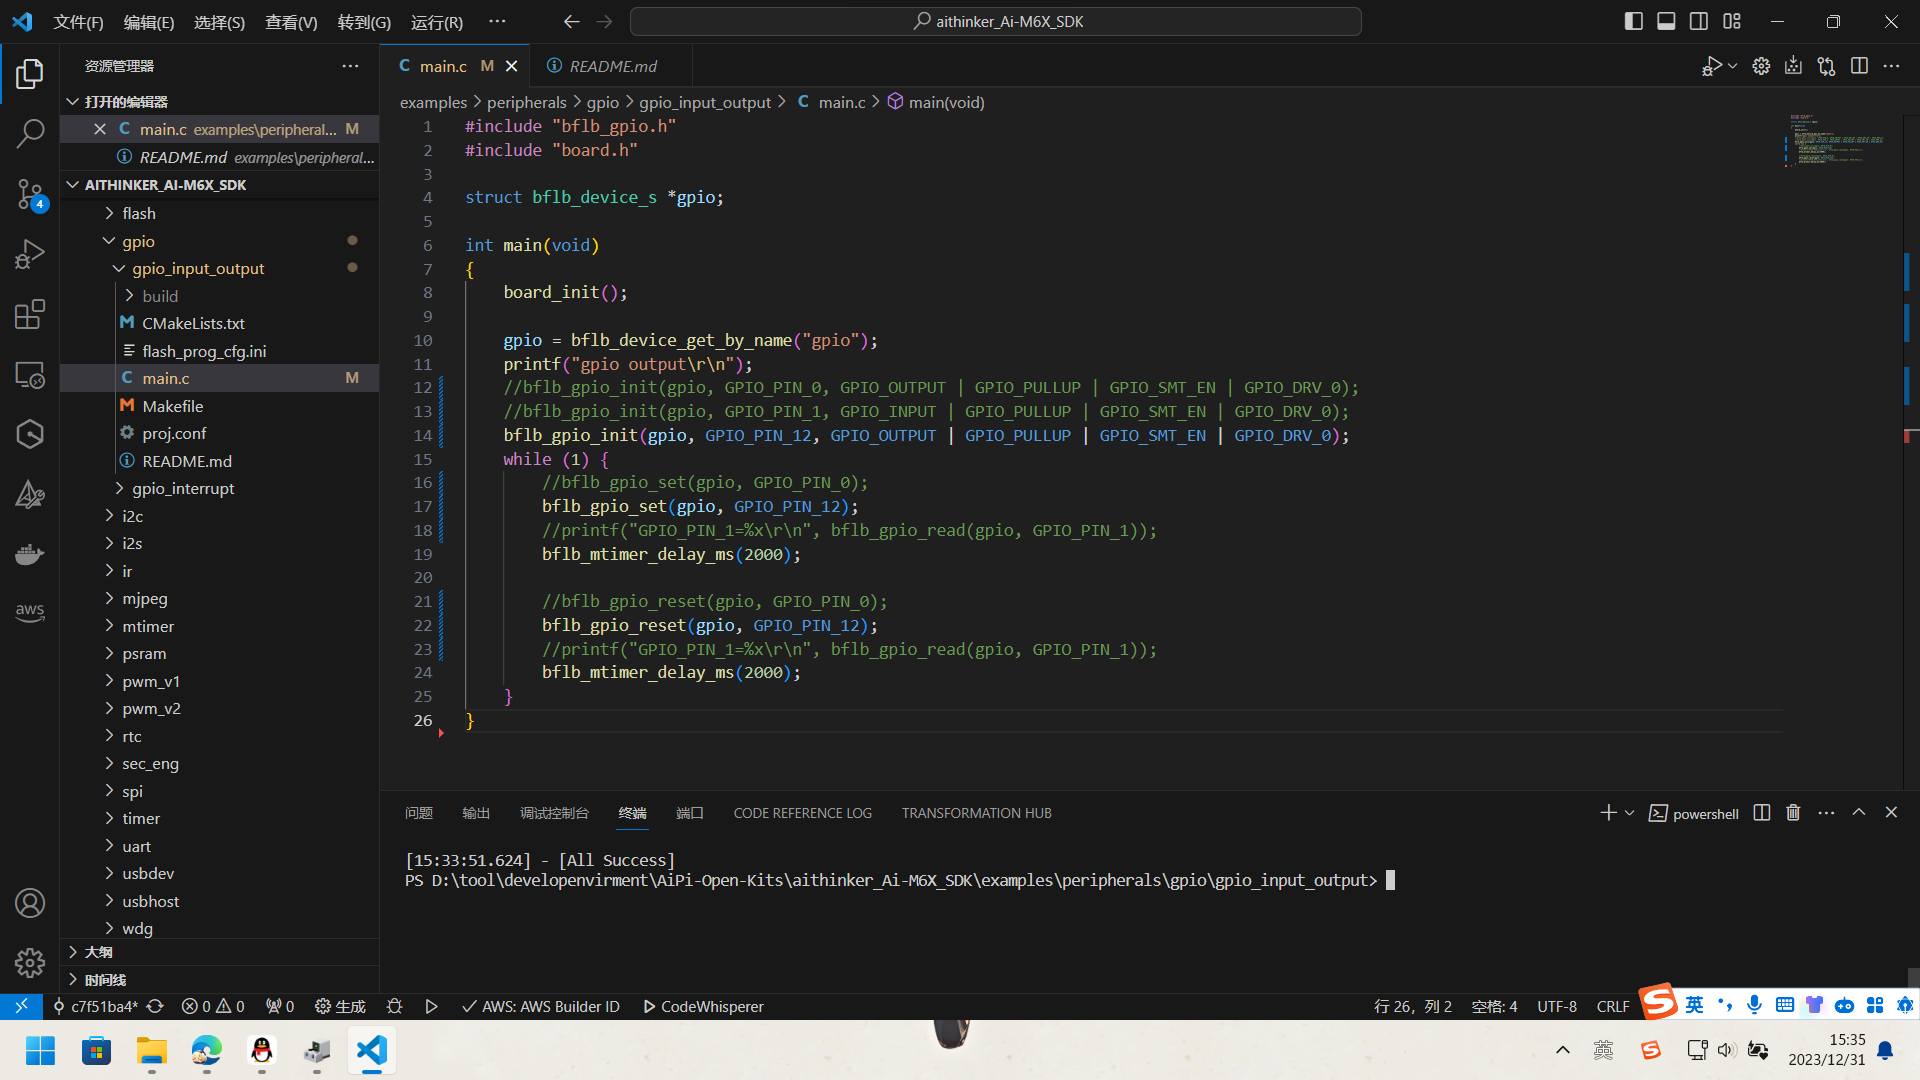Image resolution: width=1920 pixels, height=1080 pixels.
Task: Go back using navigation arrow
Action: 571,21
